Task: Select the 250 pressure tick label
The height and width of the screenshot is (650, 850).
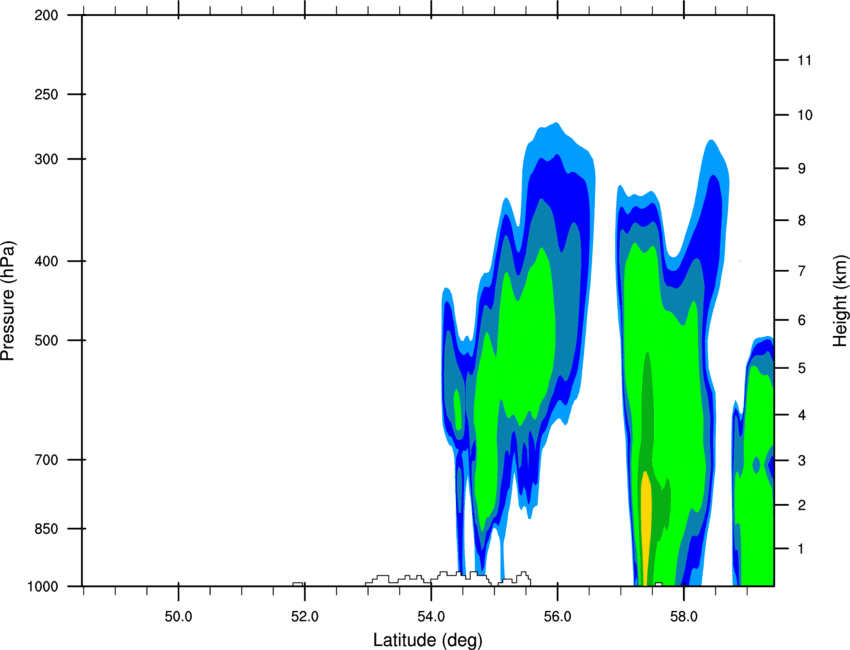Action: point(47,94)
